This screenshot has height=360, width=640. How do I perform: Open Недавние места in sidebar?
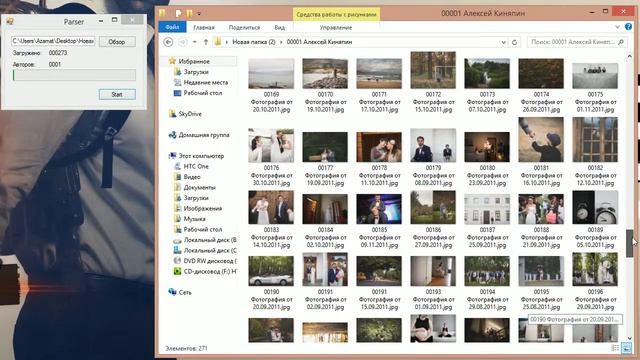tap(205, 82)
